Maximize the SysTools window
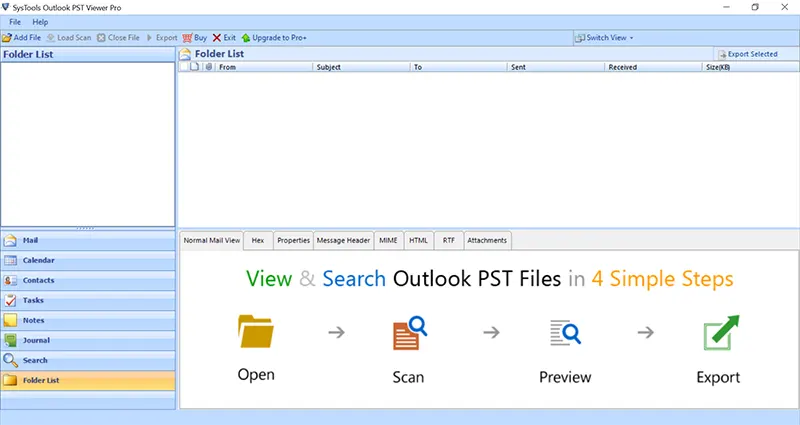The image size is (800, 425). pyautogui.click(x=755, y=7)
